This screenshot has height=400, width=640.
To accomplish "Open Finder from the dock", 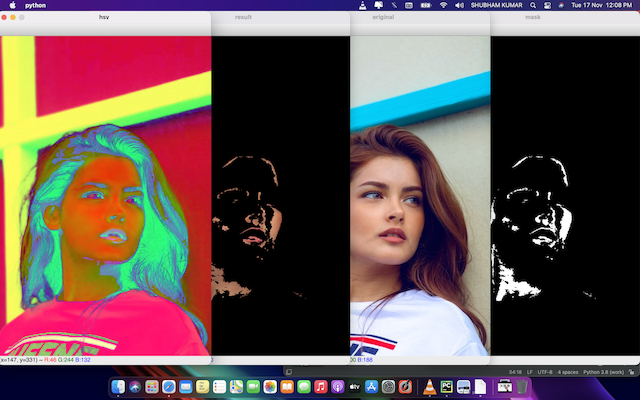I will pyautogui.click(x=118, y=386).
